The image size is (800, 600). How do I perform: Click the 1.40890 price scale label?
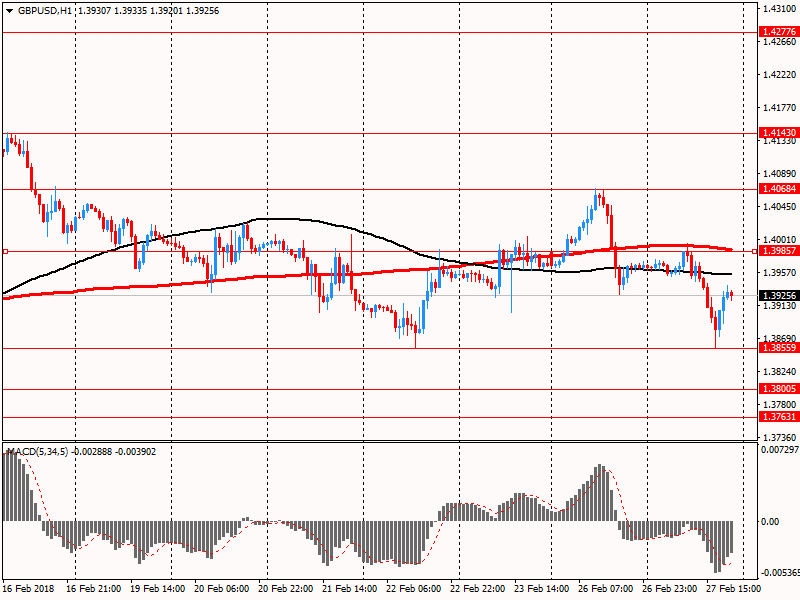(x=779, y=174)
